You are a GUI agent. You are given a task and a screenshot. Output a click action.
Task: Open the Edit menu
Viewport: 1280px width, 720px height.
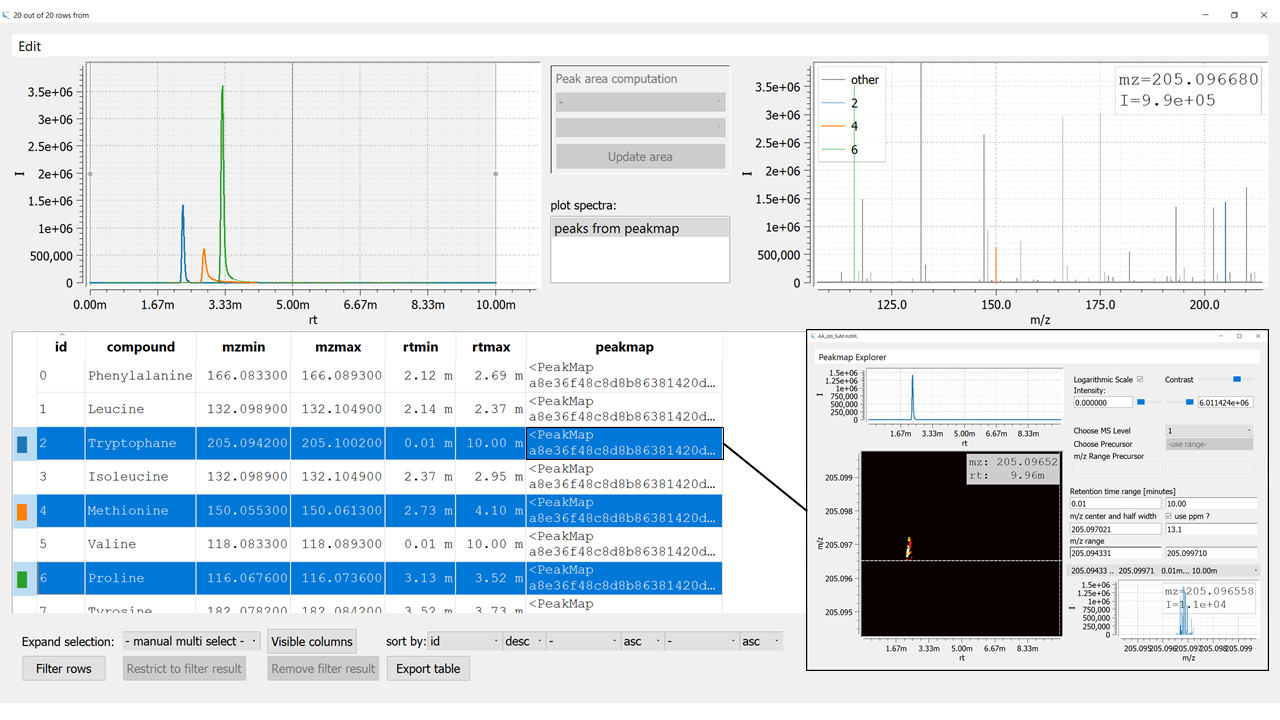(x=30, y=46)
